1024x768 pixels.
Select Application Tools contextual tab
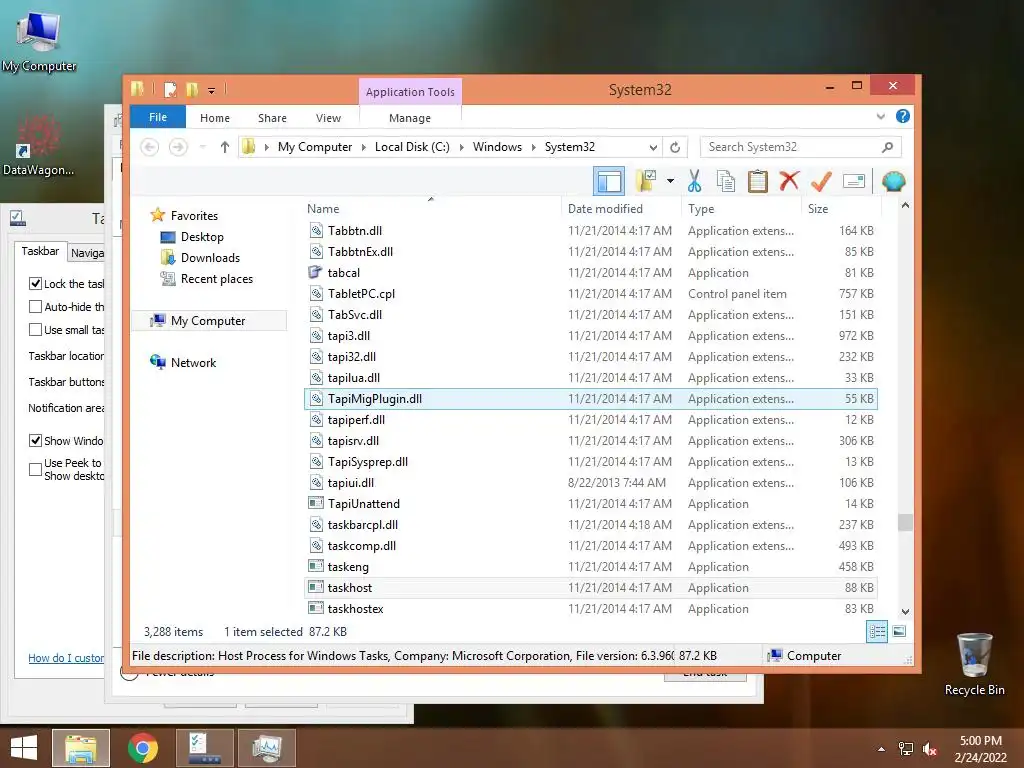(410, 91)
